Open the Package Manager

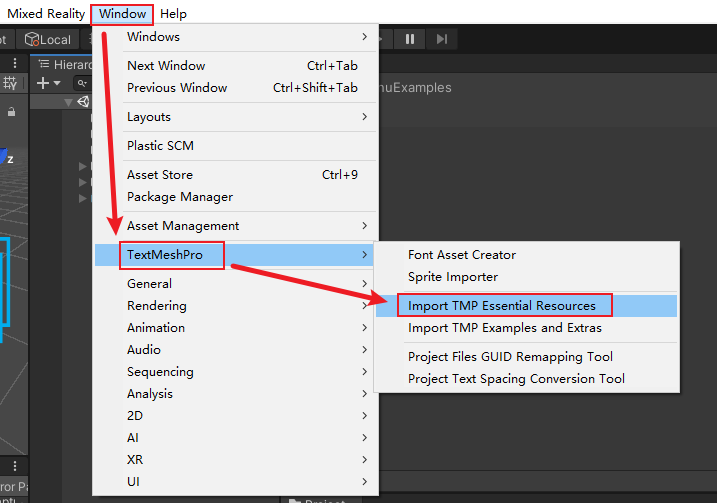pyautogui.click(x=235, y=197)
